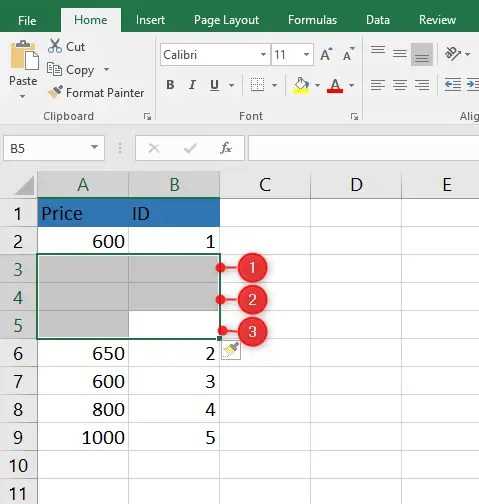Open the font size dropdown

[x=306, y=54]
